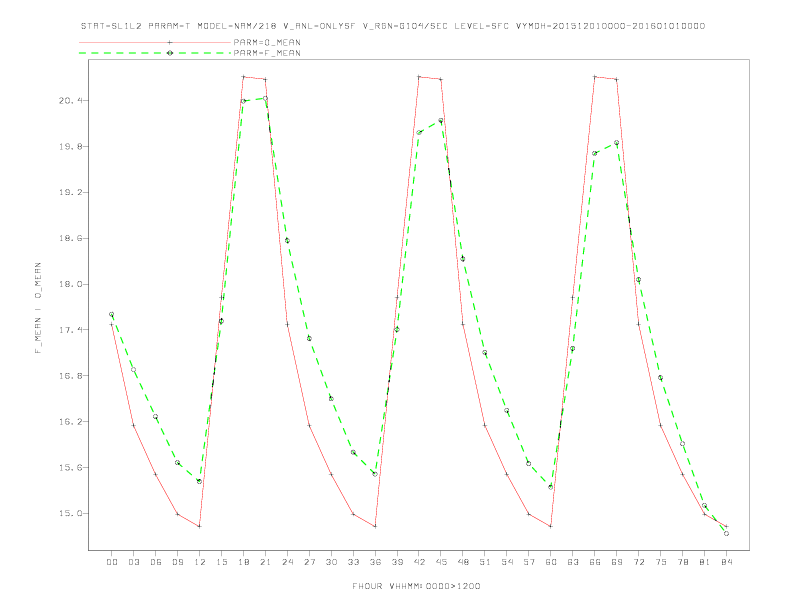Click x-axis tick label 81

click(705, 562)
